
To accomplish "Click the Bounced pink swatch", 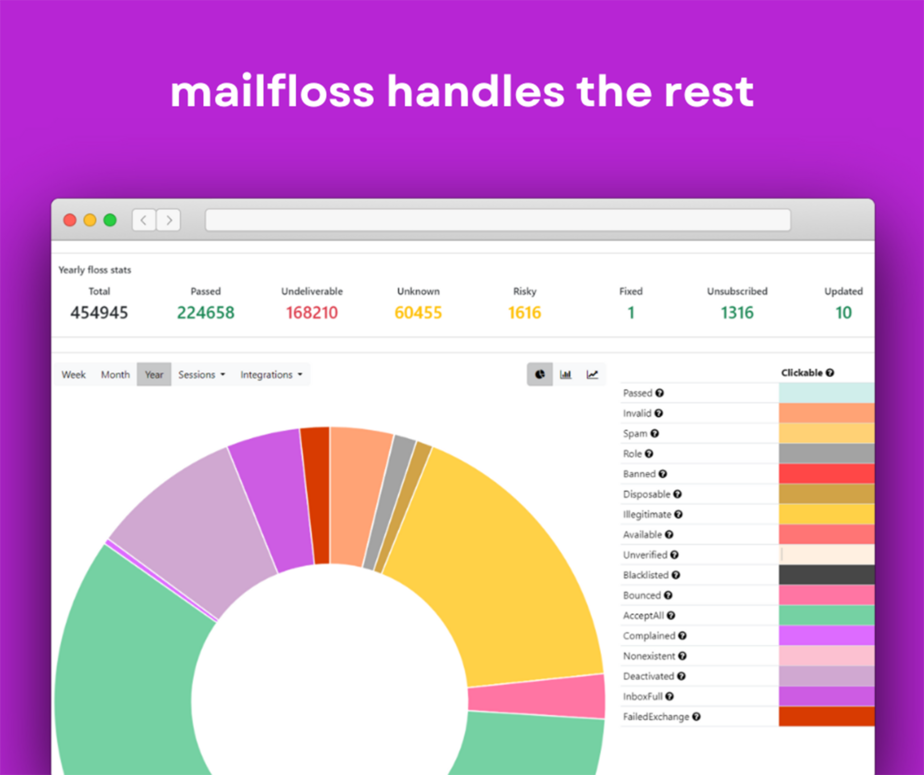I will (x=826, y=595).
